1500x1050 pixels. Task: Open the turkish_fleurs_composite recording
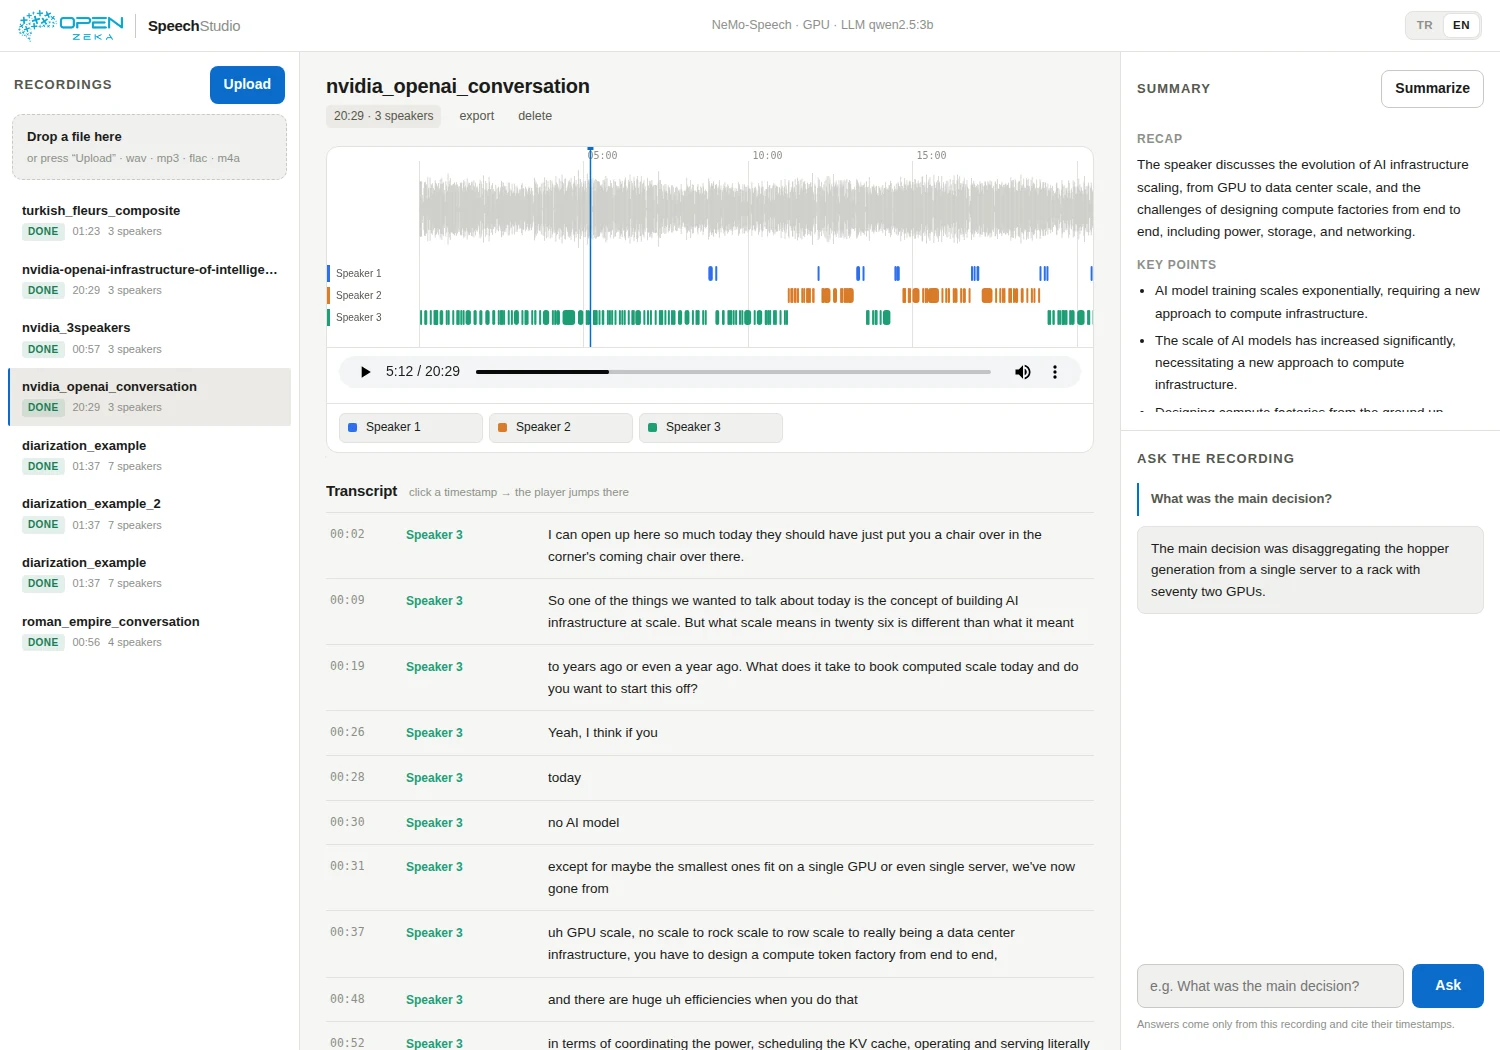coord(149,221)
